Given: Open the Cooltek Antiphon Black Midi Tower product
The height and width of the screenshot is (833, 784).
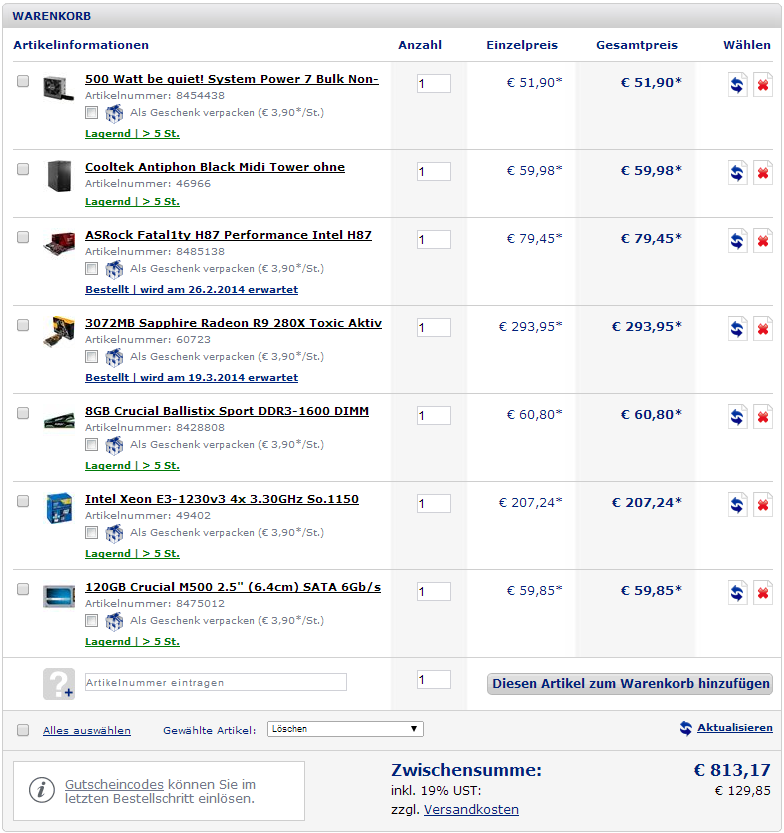Looking at the screenshot, I should 215,167.
